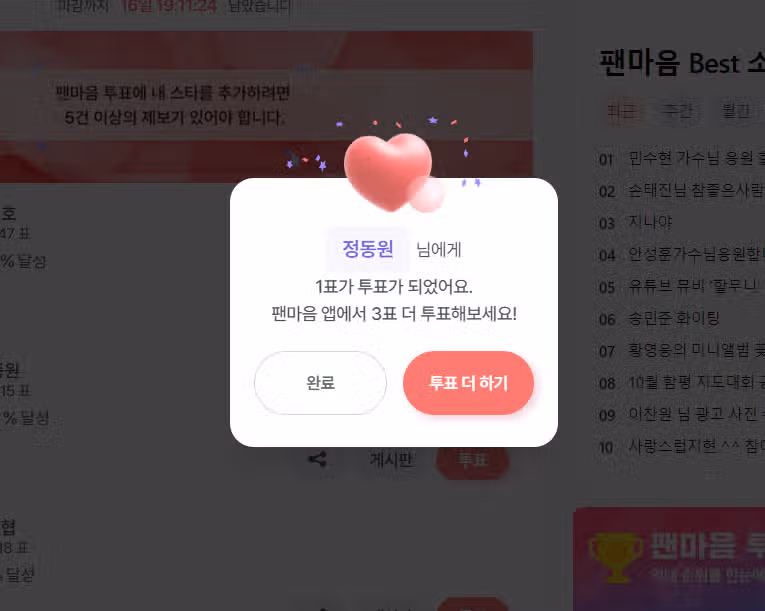The image size is (765, 611).
Task: Select the 월간 tab under 팬마음 Best
Action: (735, 111)
